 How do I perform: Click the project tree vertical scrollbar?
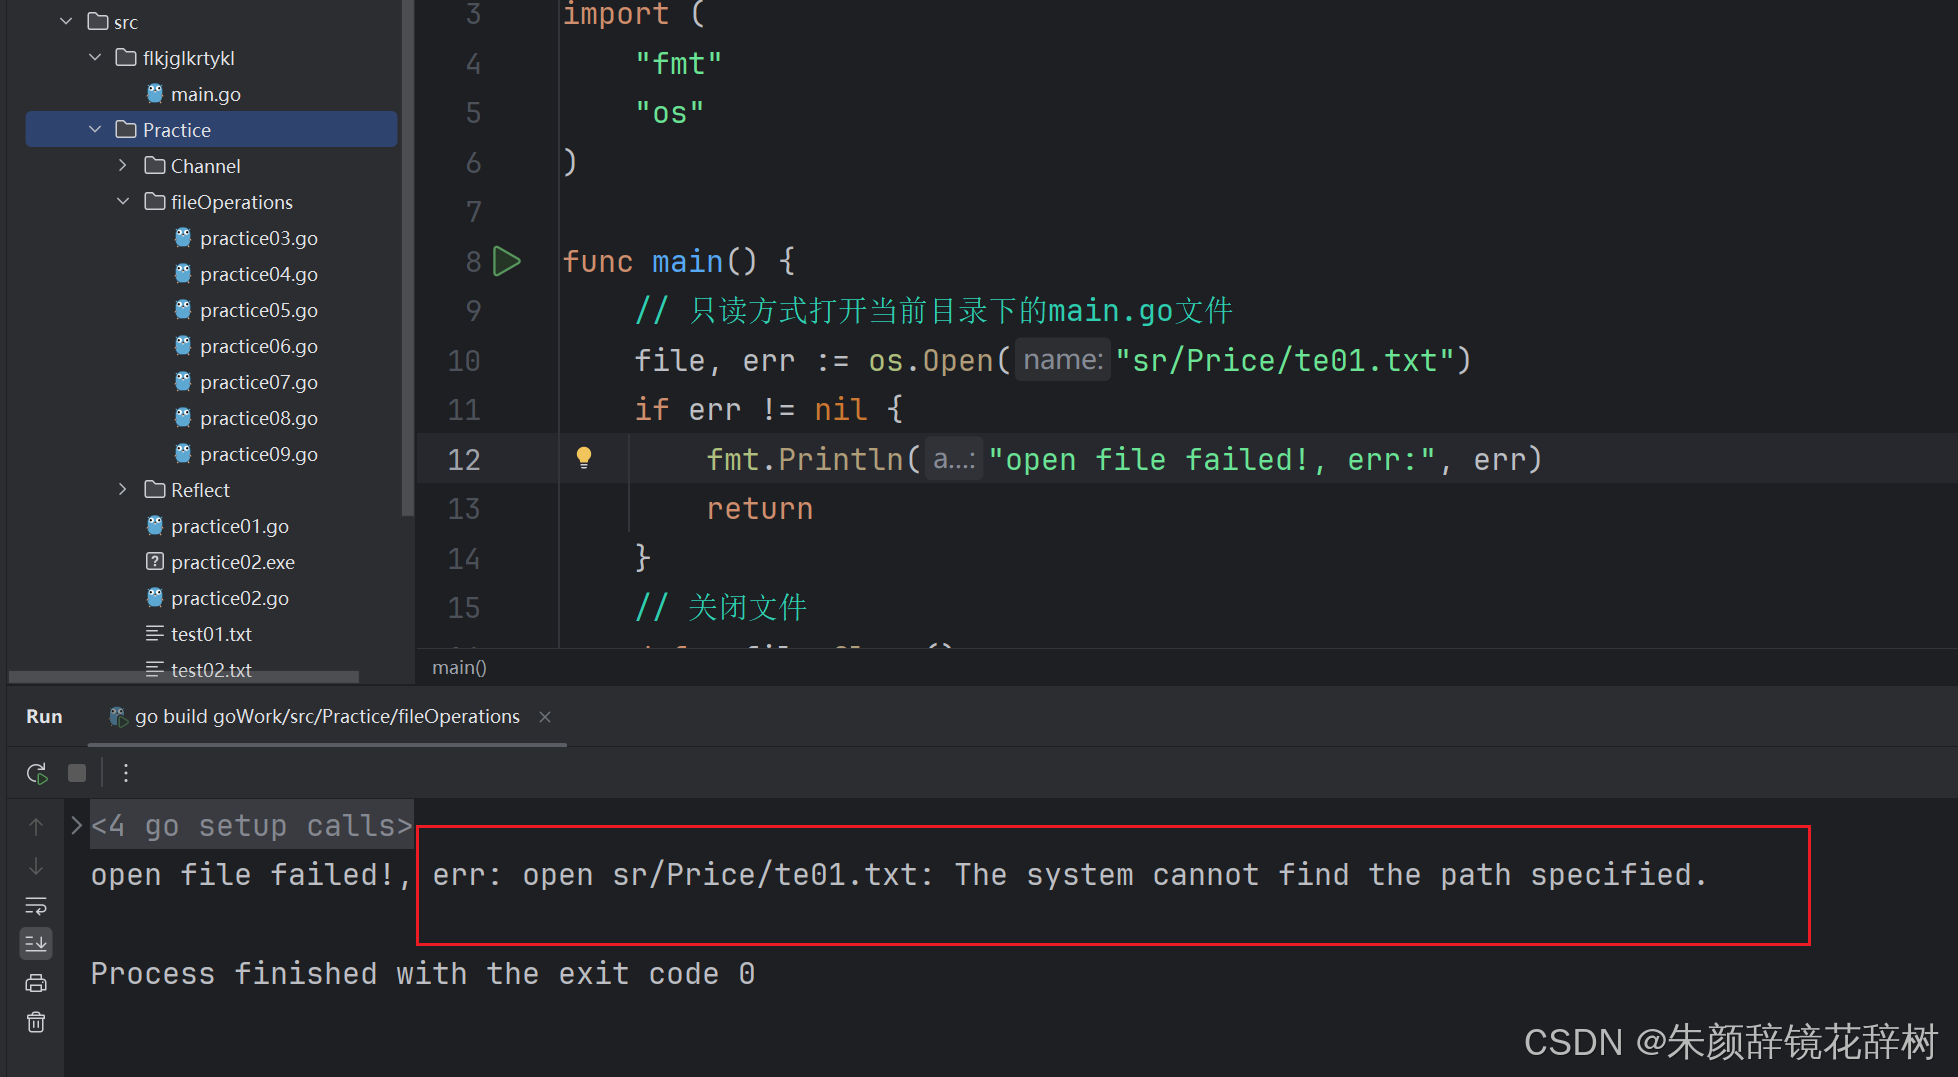407,258
